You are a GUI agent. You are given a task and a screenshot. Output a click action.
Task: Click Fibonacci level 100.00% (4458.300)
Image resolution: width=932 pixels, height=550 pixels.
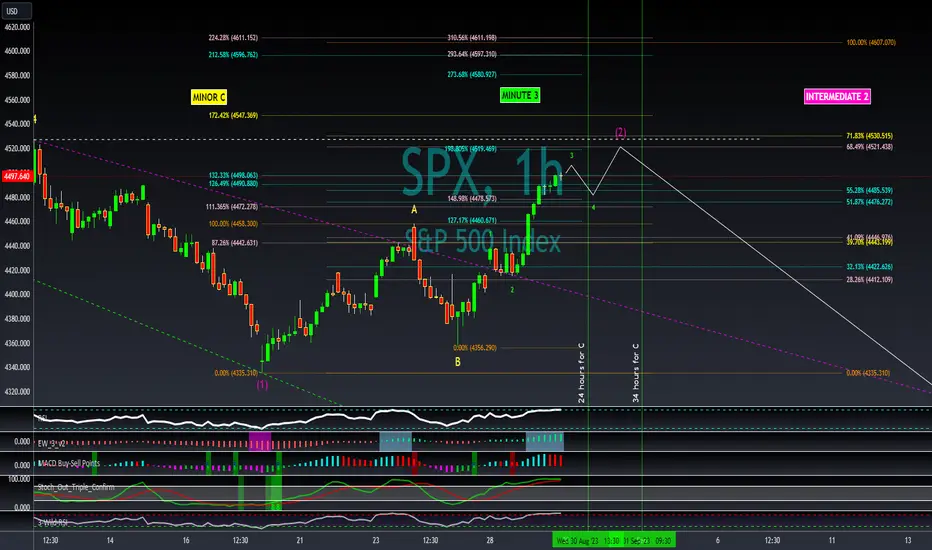tap(233, 224)
